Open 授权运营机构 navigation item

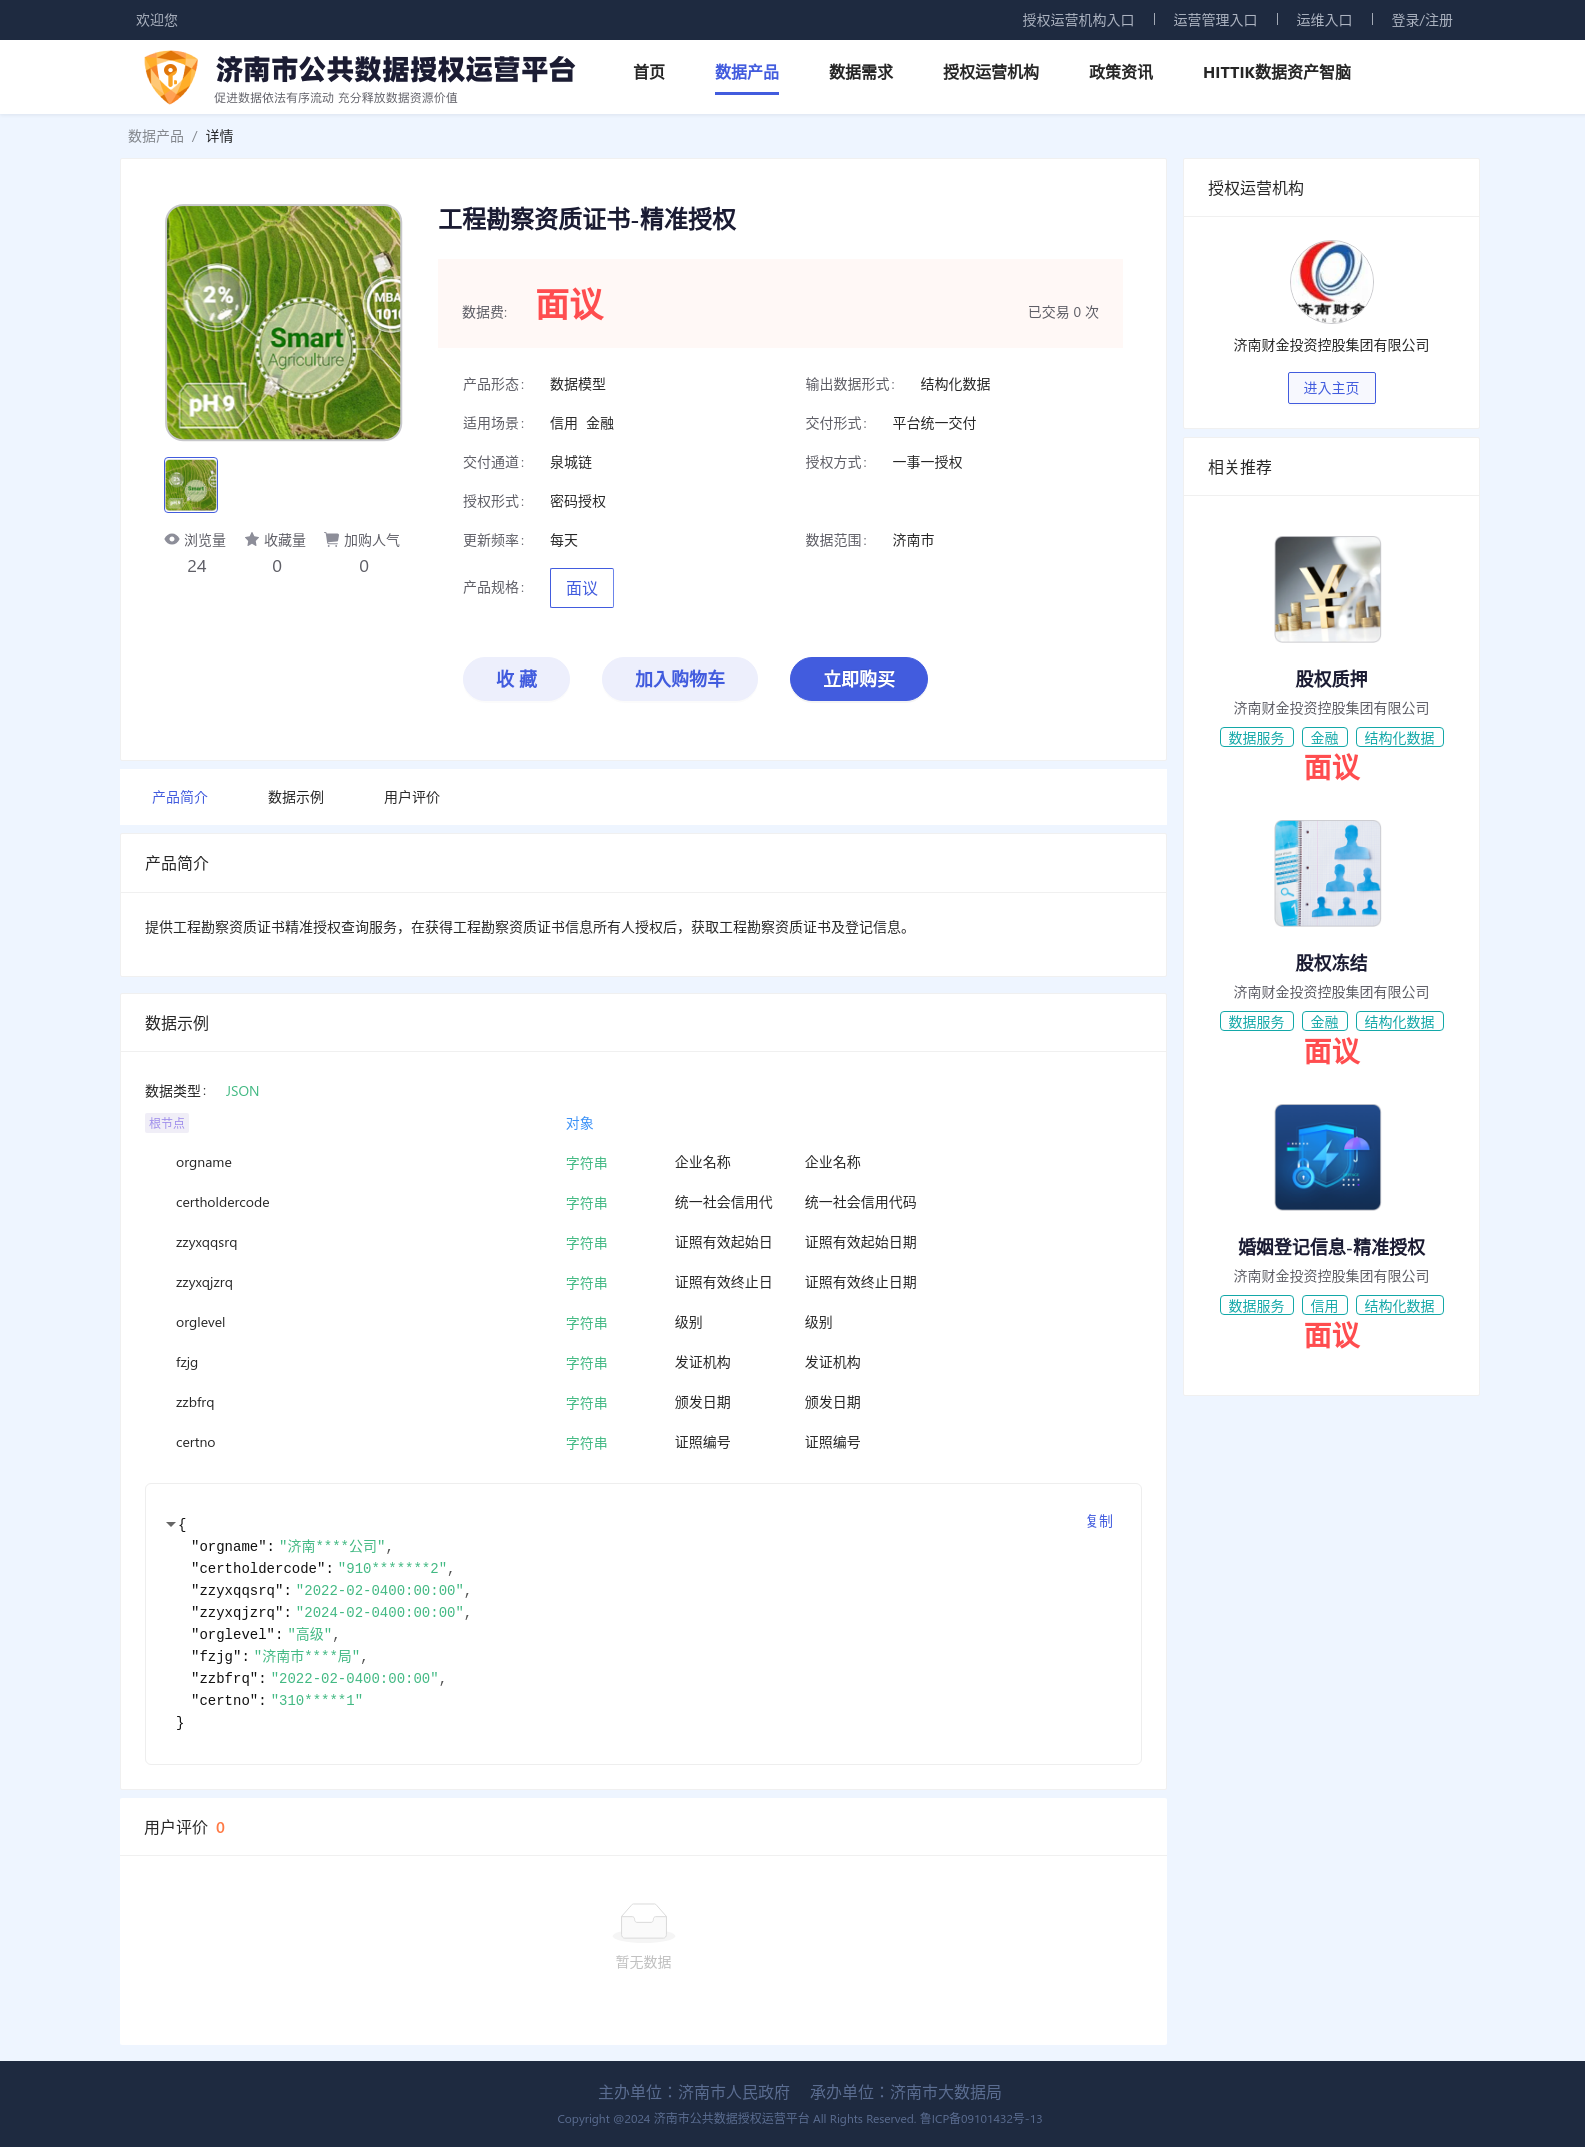[991, 72]
